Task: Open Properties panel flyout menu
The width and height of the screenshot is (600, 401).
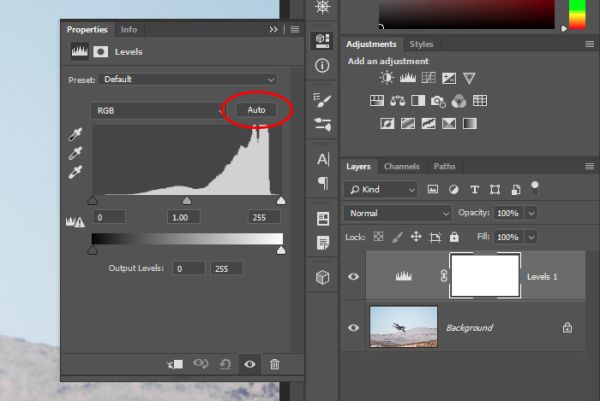Action: coord(295,29)
